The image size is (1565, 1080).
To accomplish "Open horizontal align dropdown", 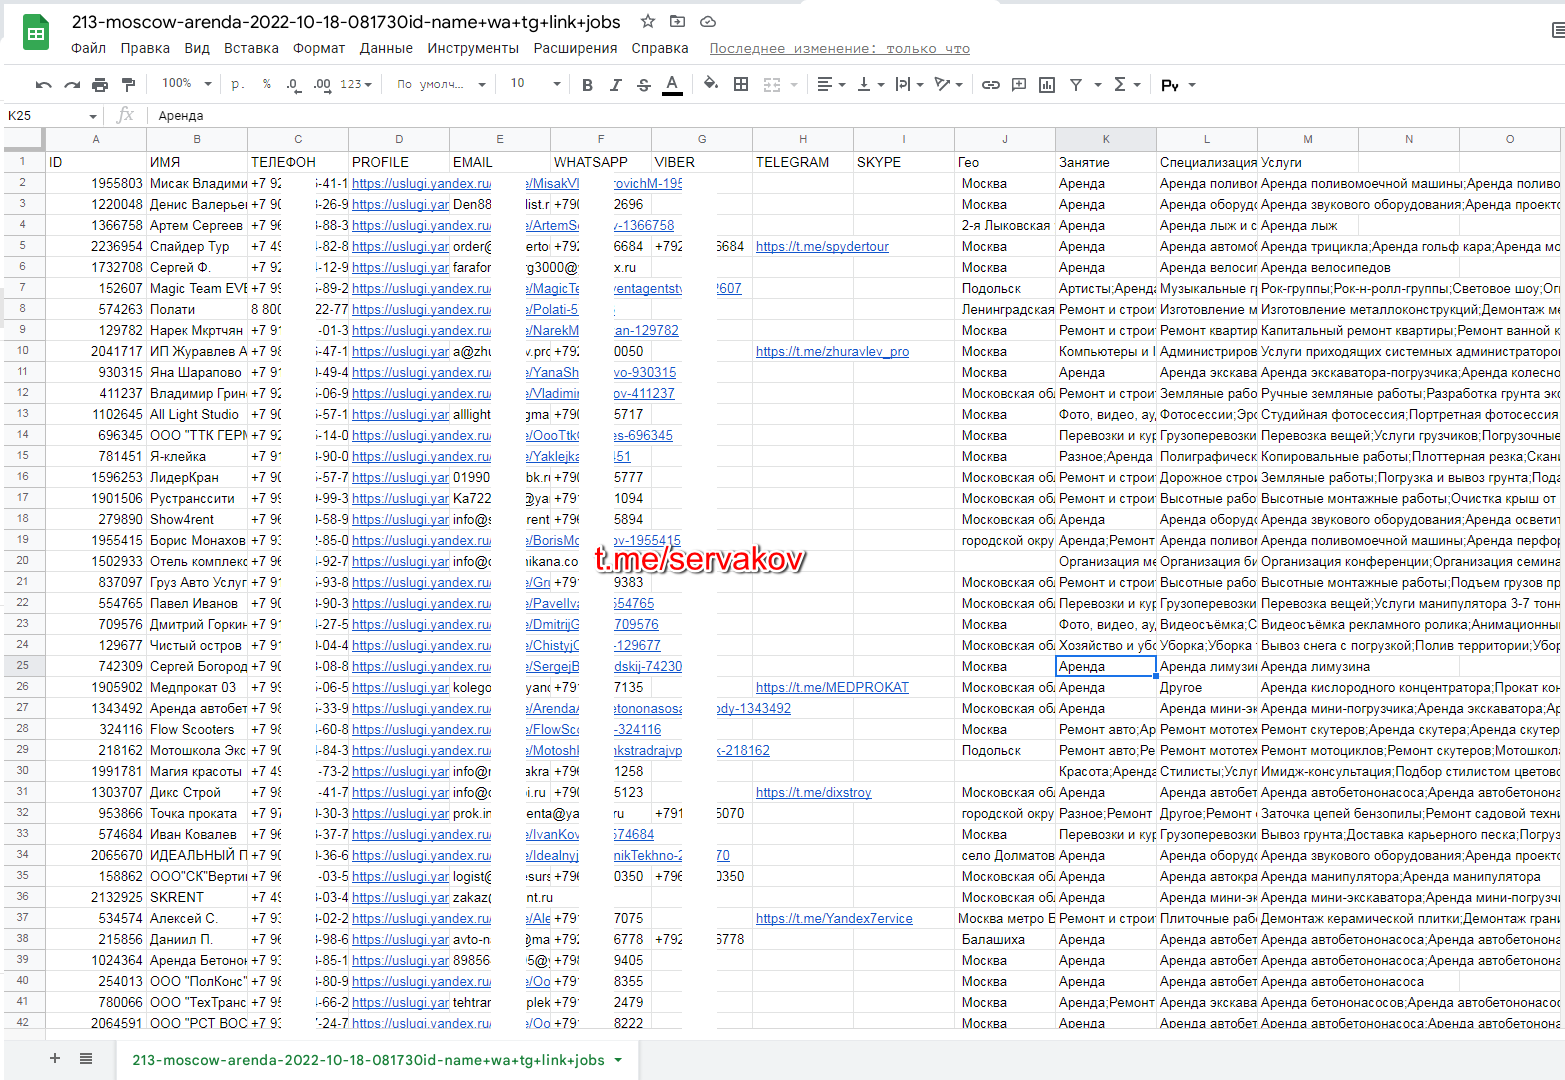I will tap(831, 84).
